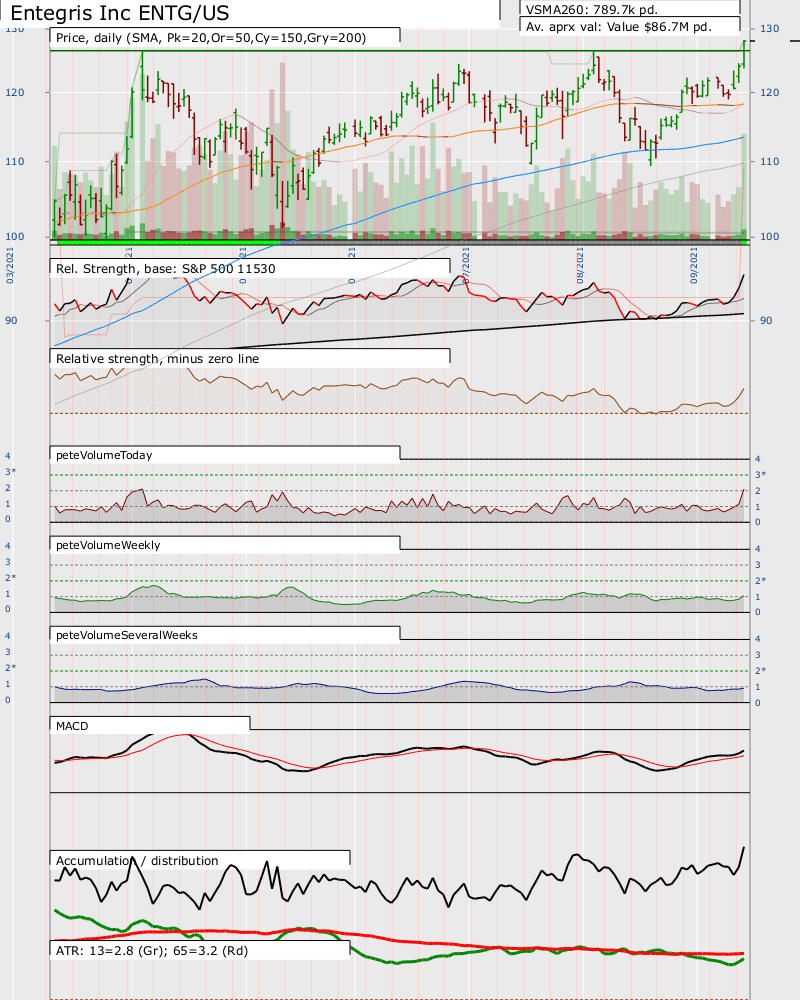The width and height of the screenshot is (800, 1000).
Task: Click the Entegris Inc ENTG/US chart title
Action: [x=119, y=12]
